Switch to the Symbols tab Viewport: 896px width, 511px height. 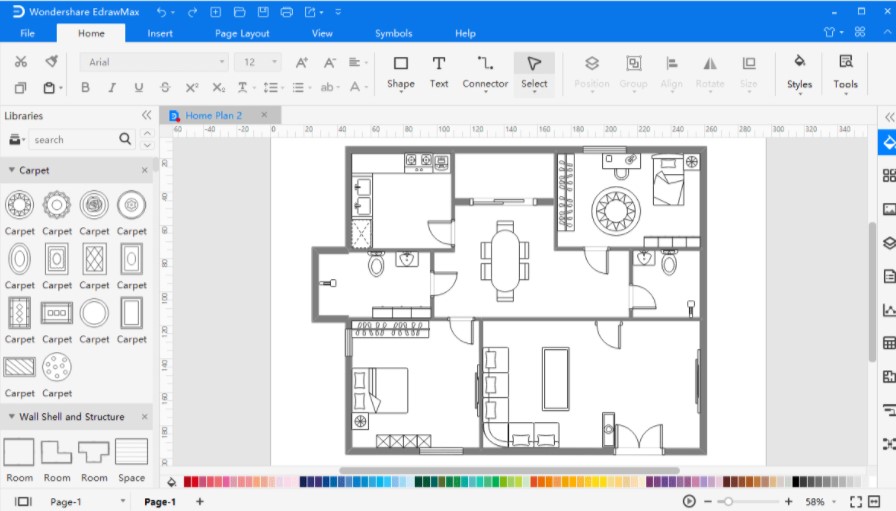393,33
